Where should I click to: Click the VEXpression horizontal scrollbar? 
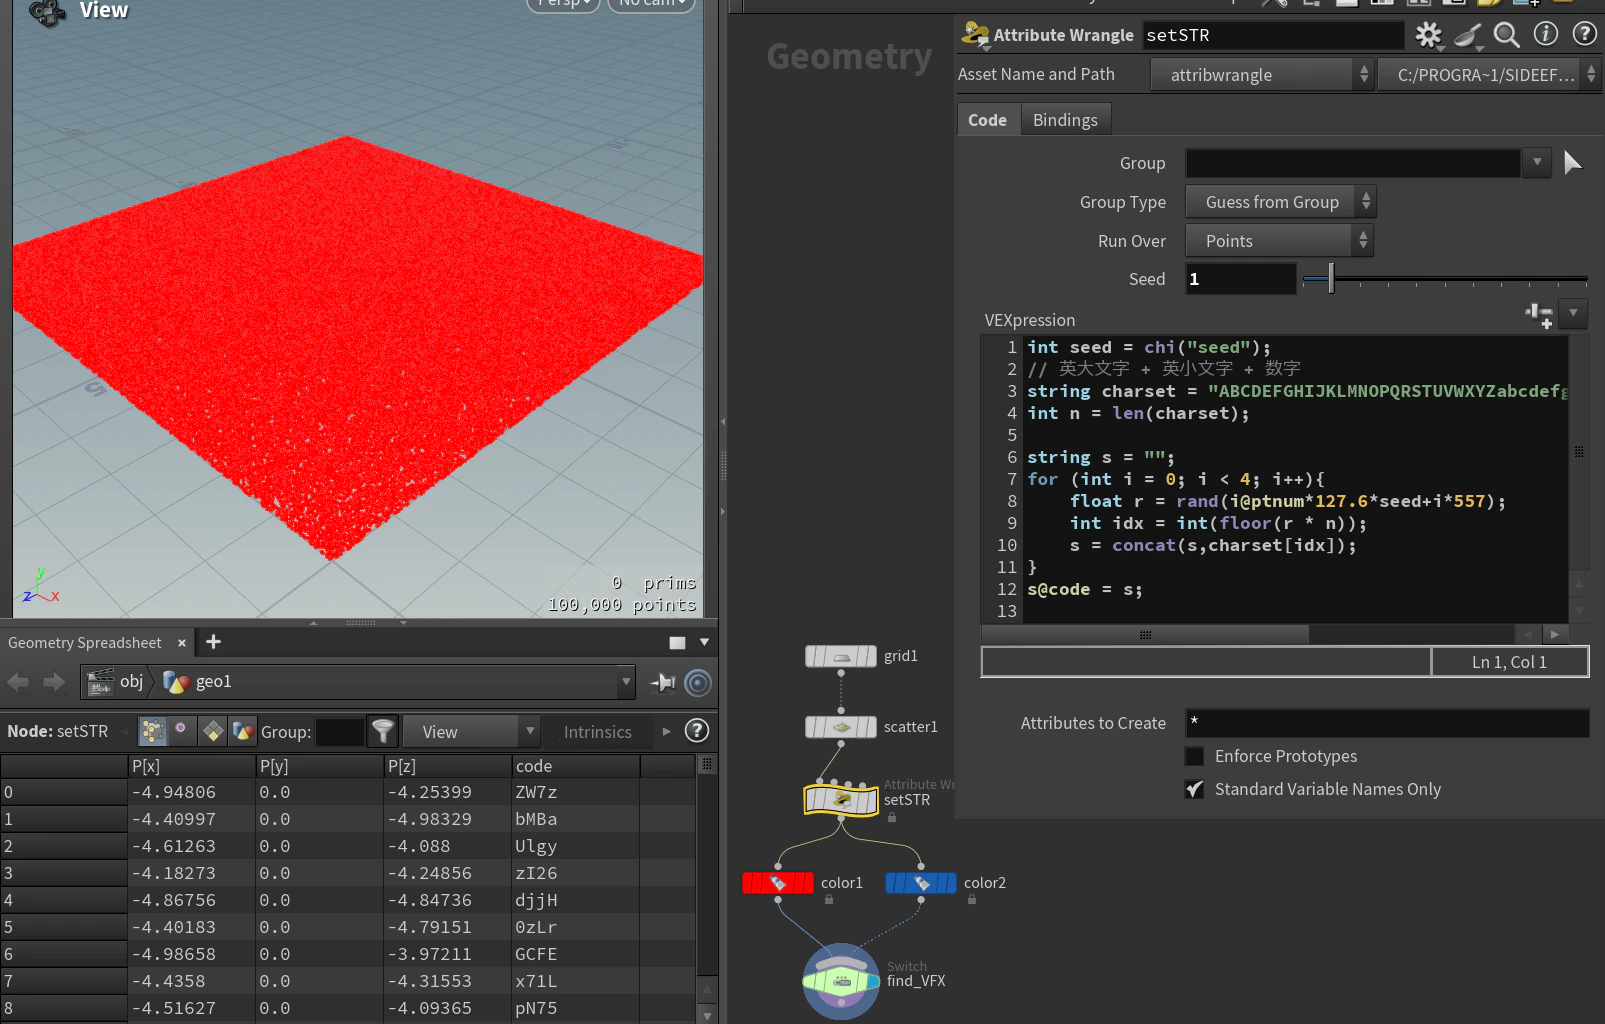(1145, 635)
